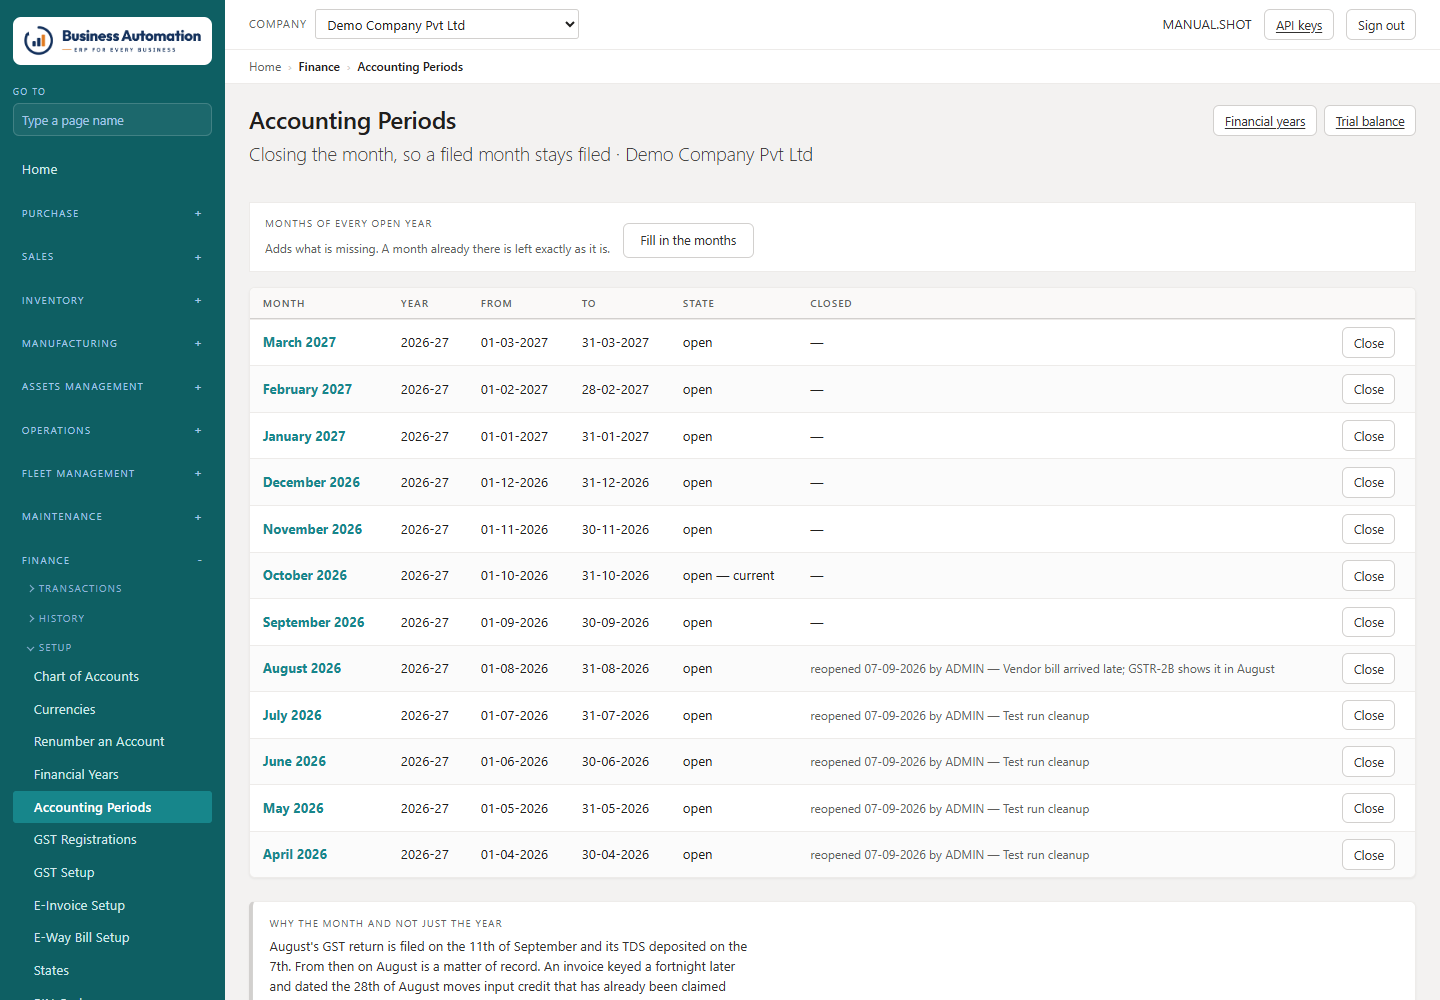This screenshot has width=1440, height=1000.
Task: Select the 'open — current' state text
Action: click(728, 576)
